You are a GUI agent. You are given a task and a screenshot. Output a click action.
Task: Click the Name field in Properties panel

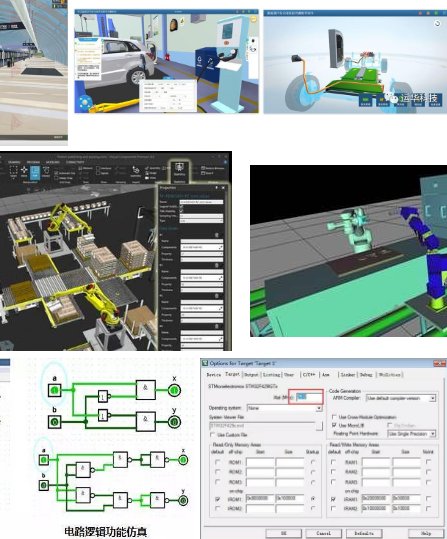click(201, 202)
